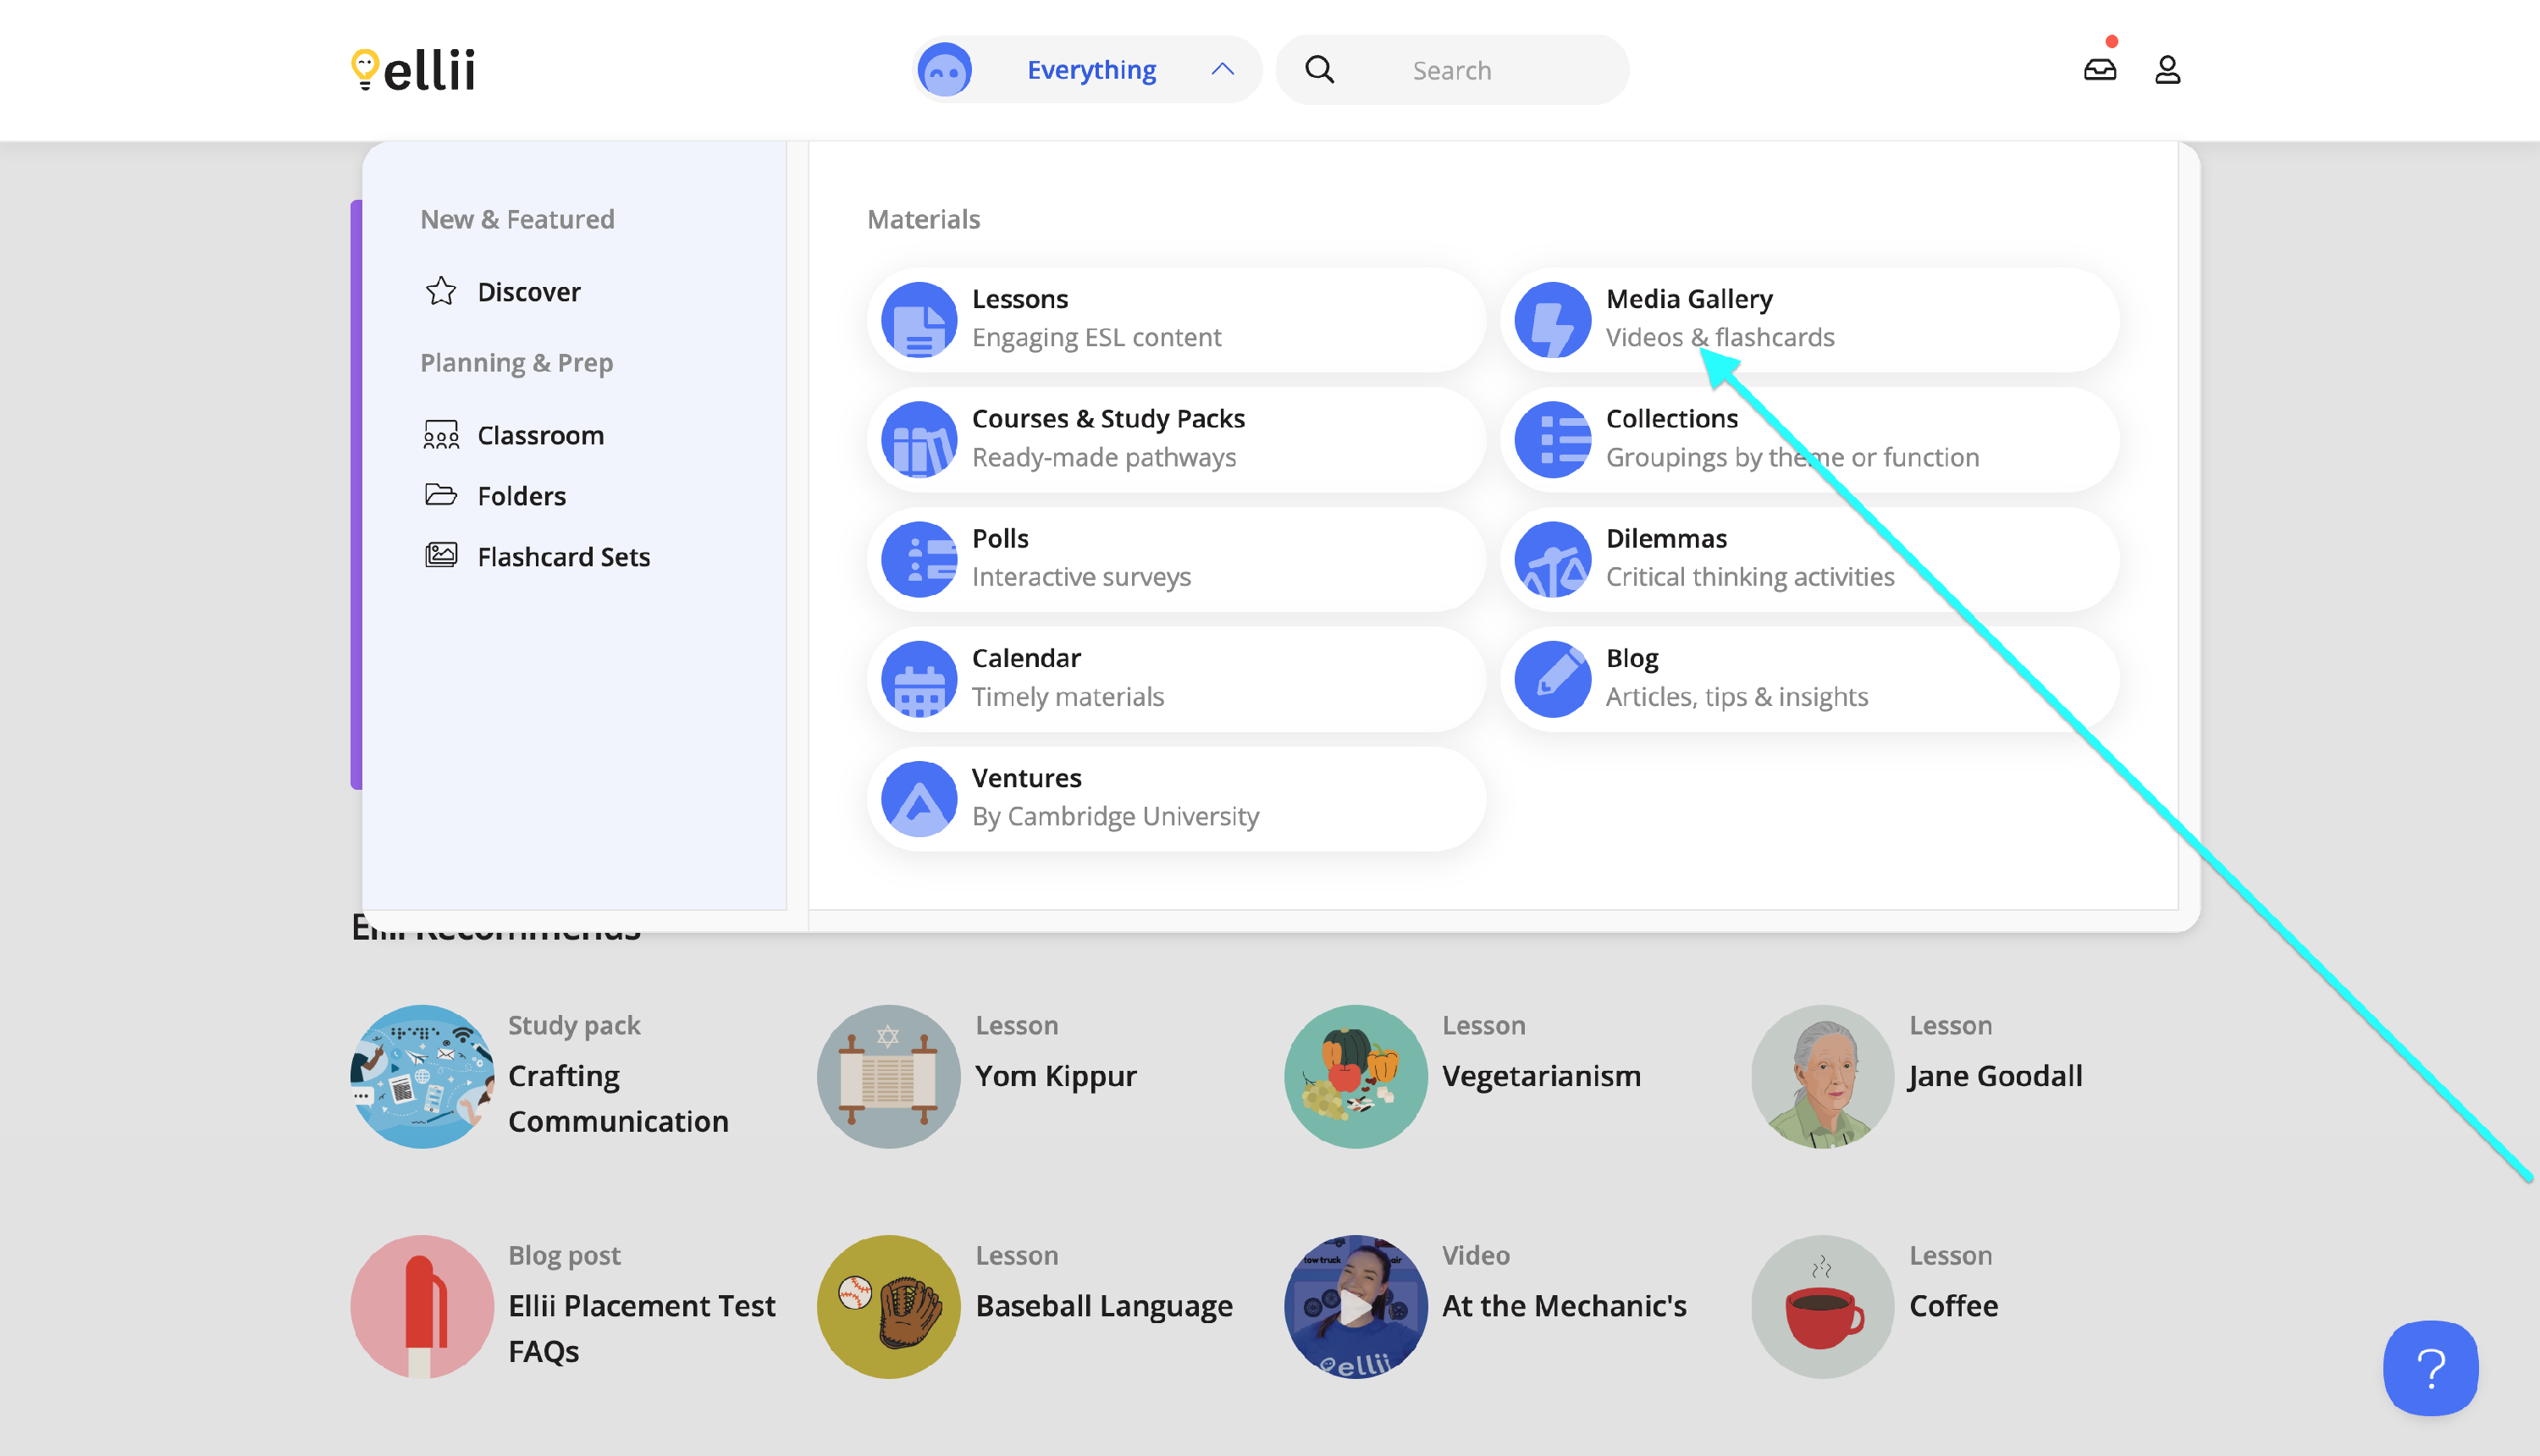Click the magnifying glass search icon
2540x1456 pixels.
coord(1319,70)
